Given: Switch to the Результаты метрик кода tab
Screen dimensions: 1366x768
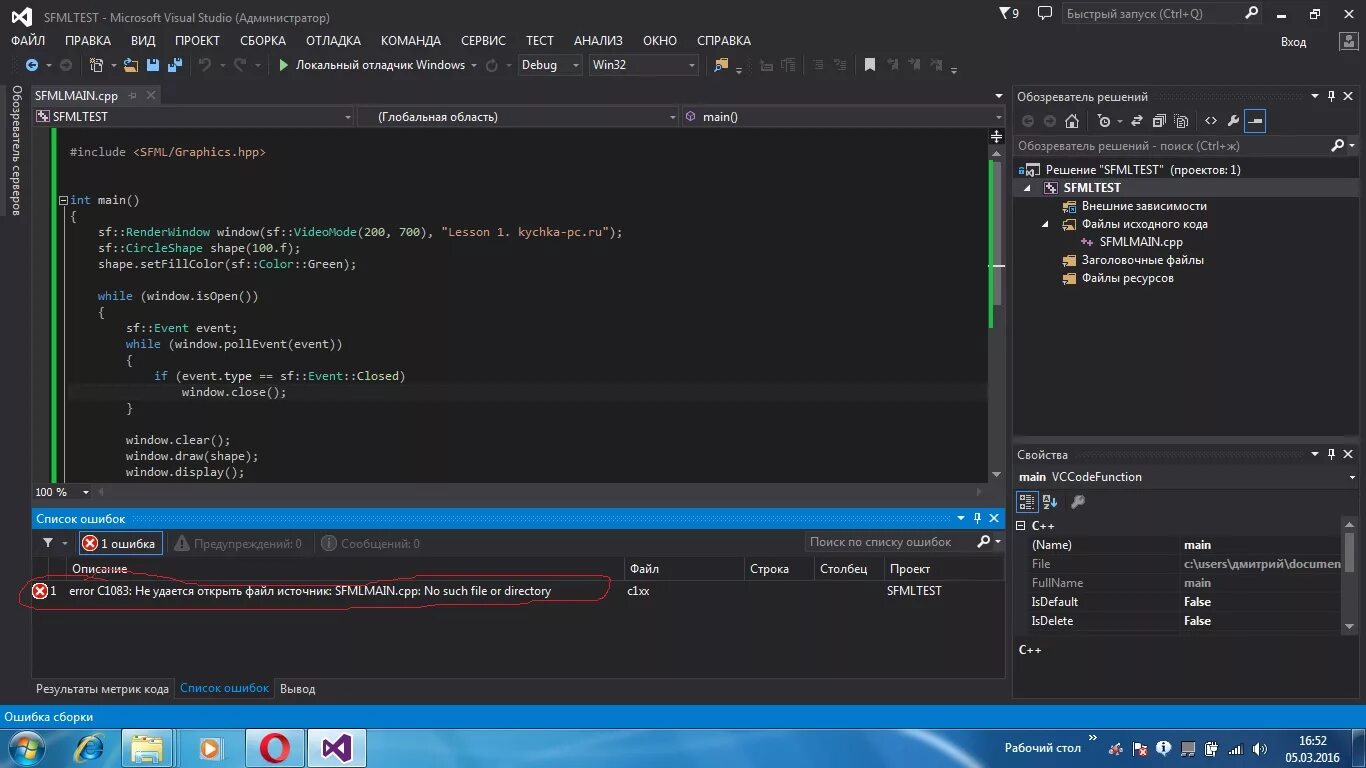Looking at the screenshot, I should click(103, 689).
